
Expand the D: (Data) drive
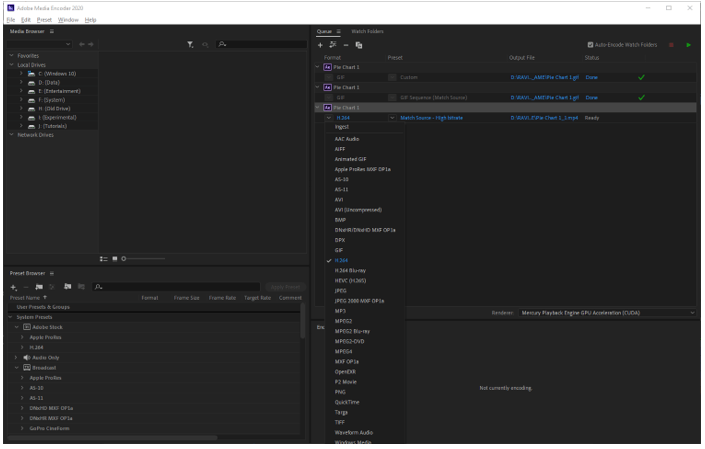(x=21, y=83)
